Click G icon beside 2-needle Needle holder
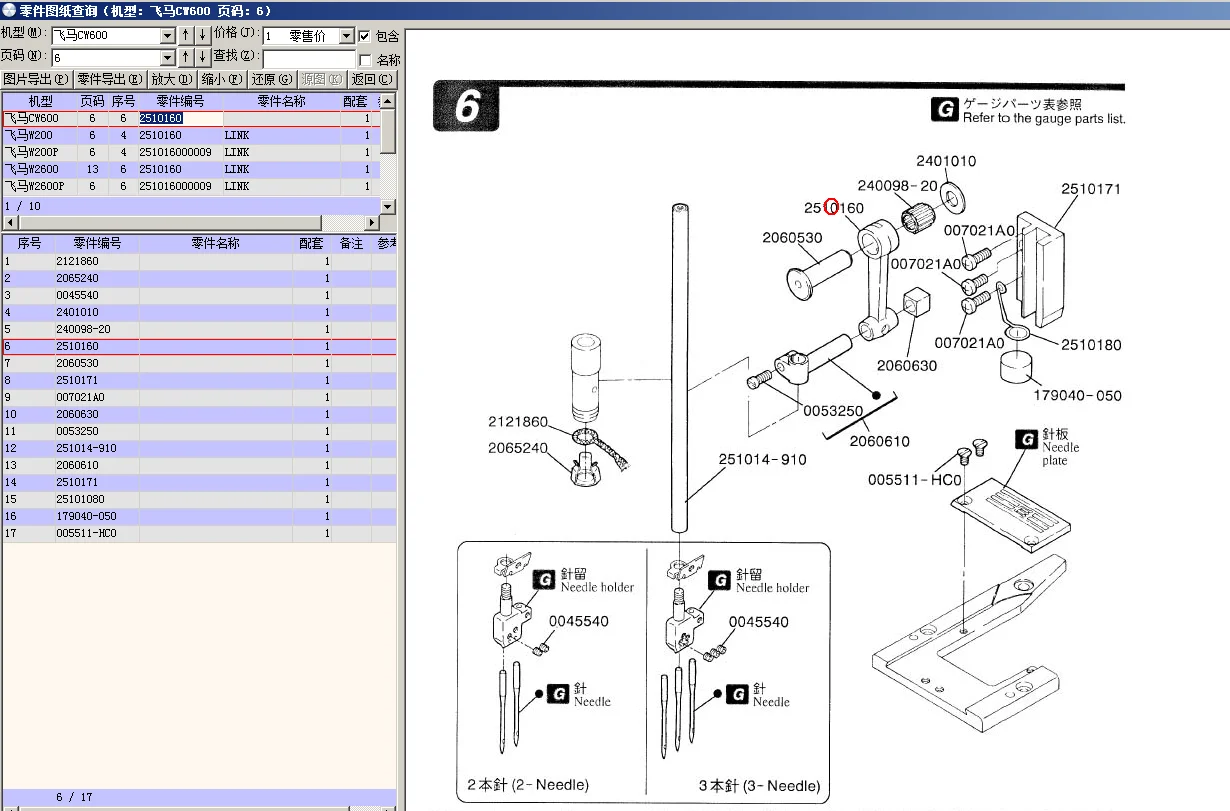This screenshot has height=811, width=1230. [544, 580]
